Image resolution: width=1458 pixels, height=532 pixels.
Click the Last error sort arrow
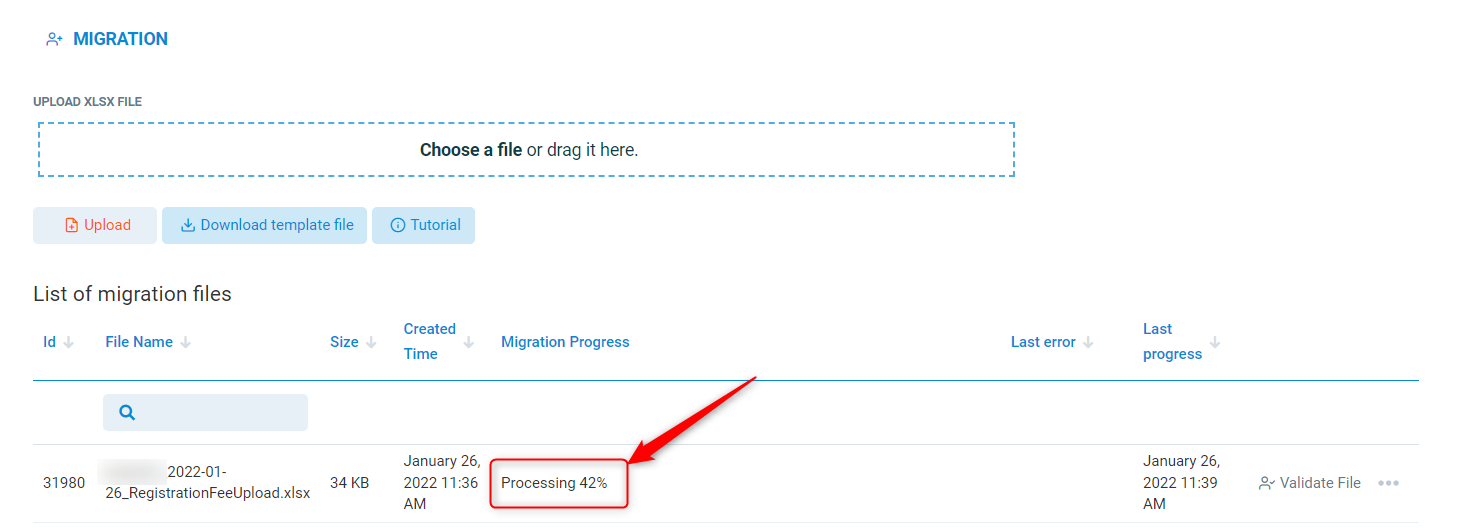1088,342
